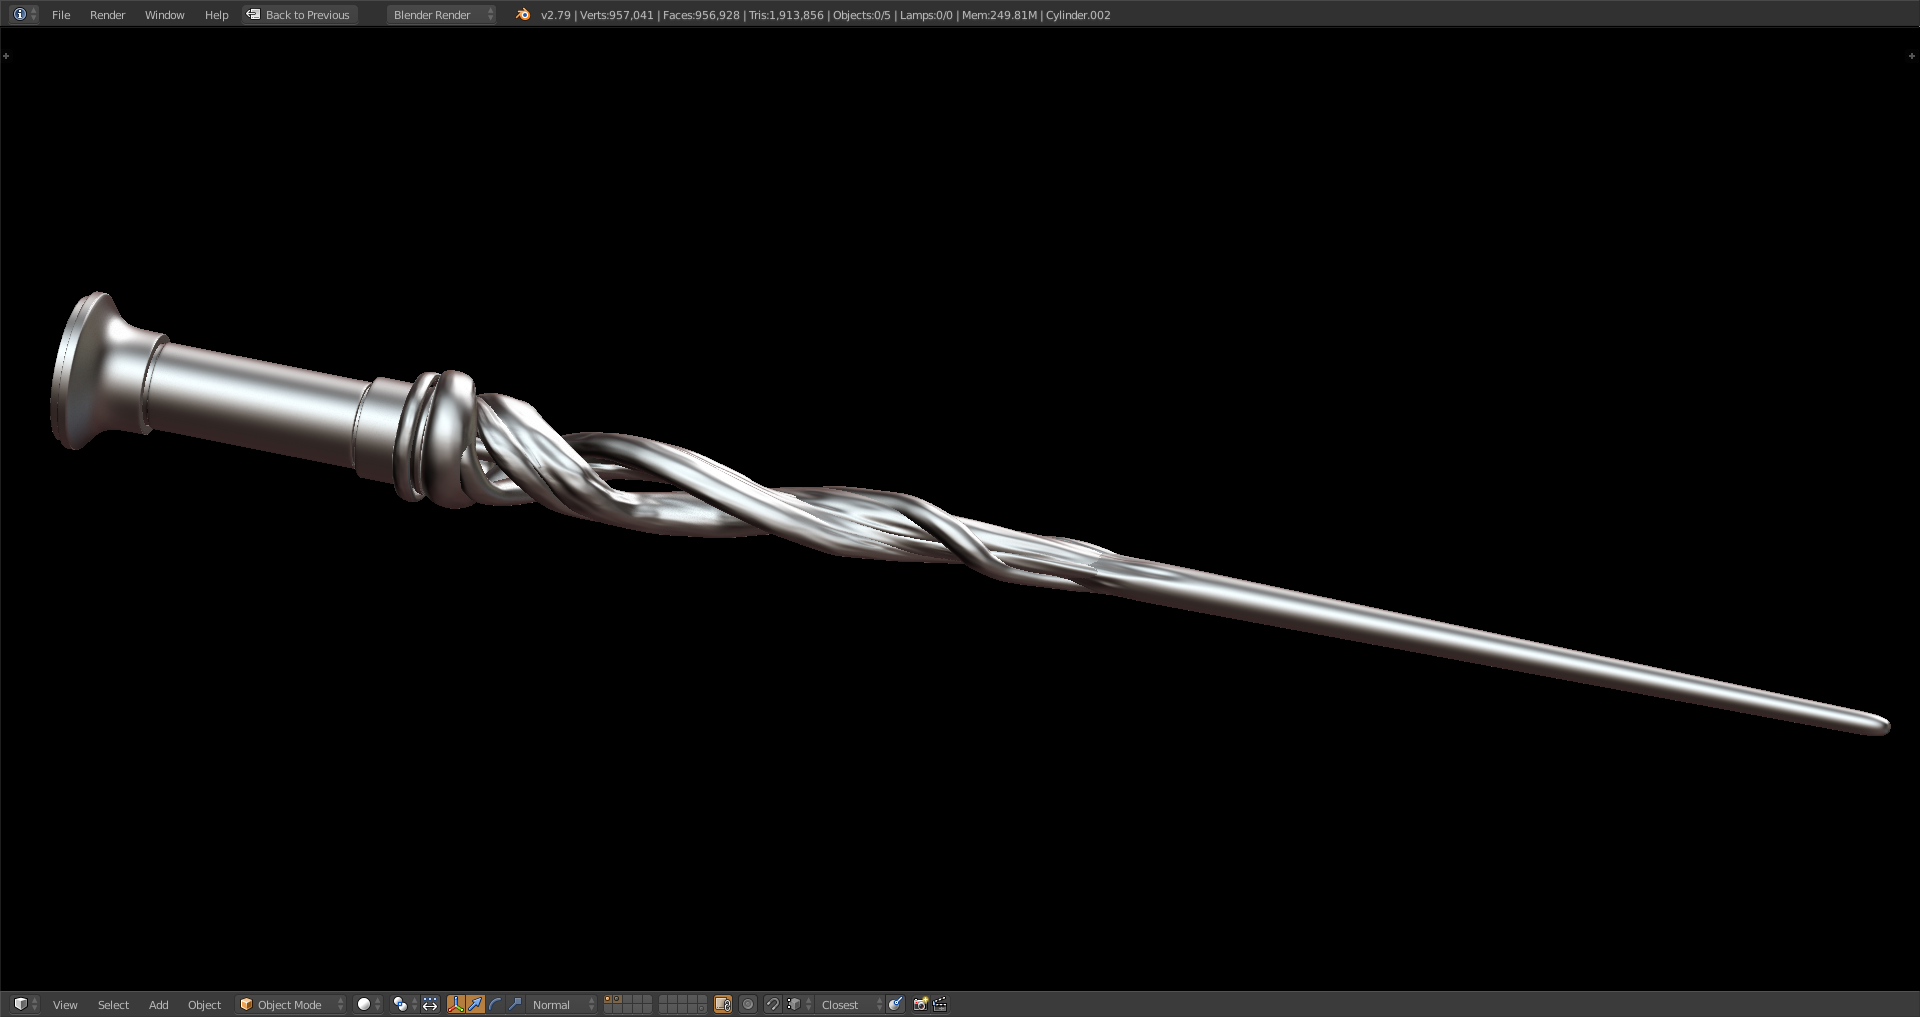1920x1017 pixels.
Task: Click the Cylinder.002 object name text
Action: point(1078,15)
